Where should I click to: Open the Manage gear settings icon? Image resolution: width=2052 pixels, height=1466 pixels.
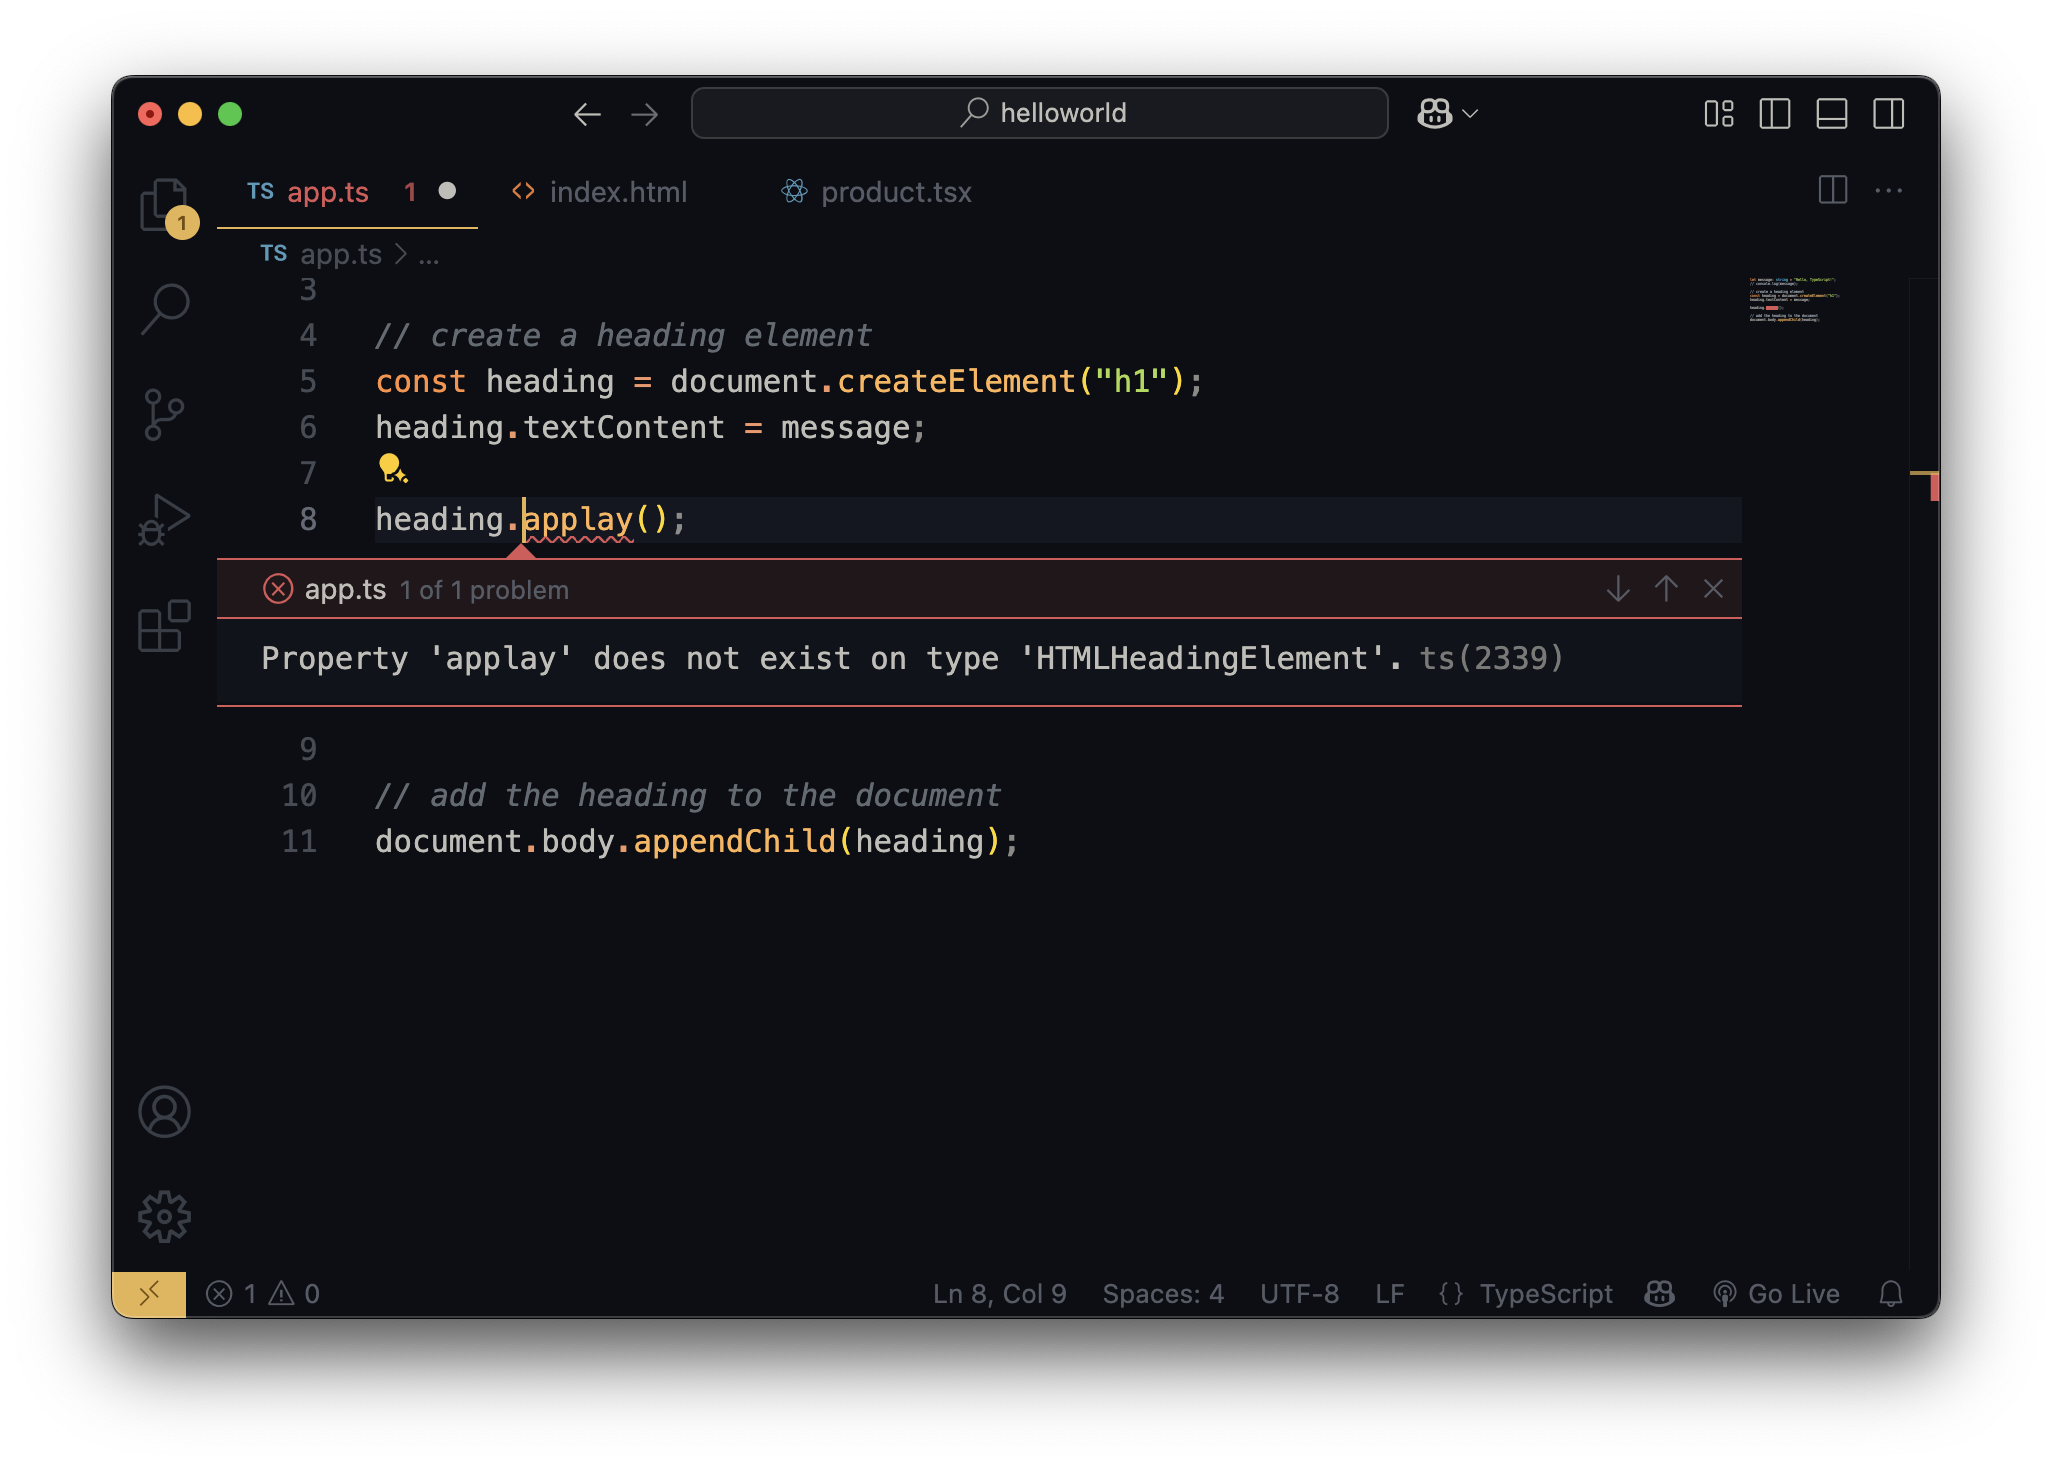[x=164, y=1216]
